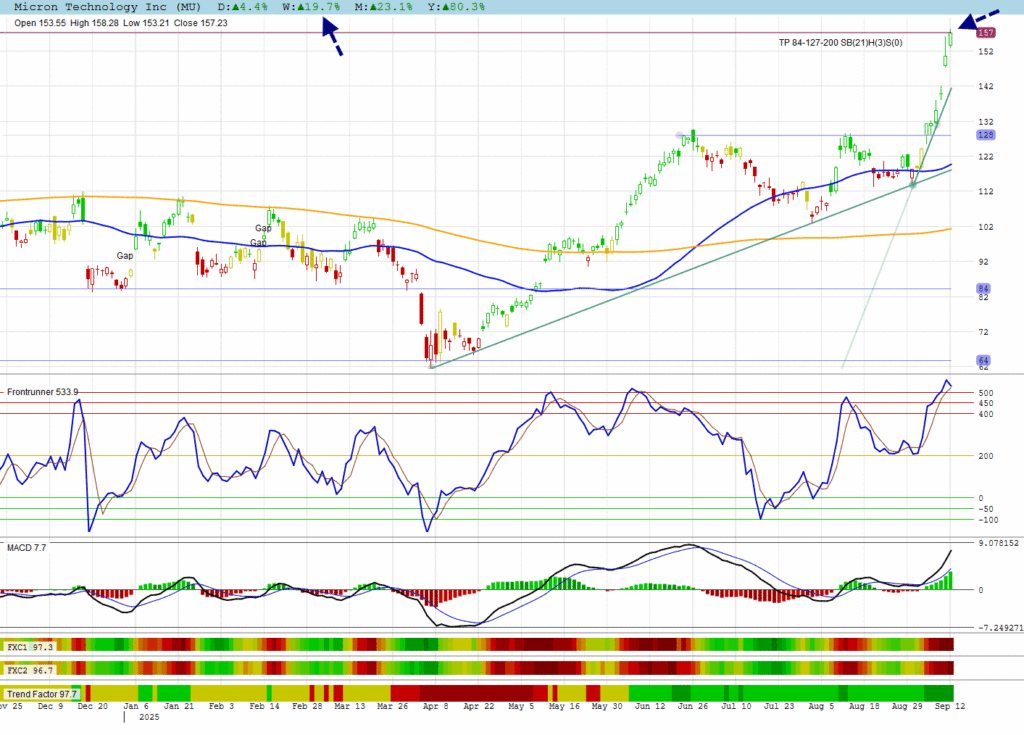Click the FXC1 97.3 heat bar label

click(29, 647)
